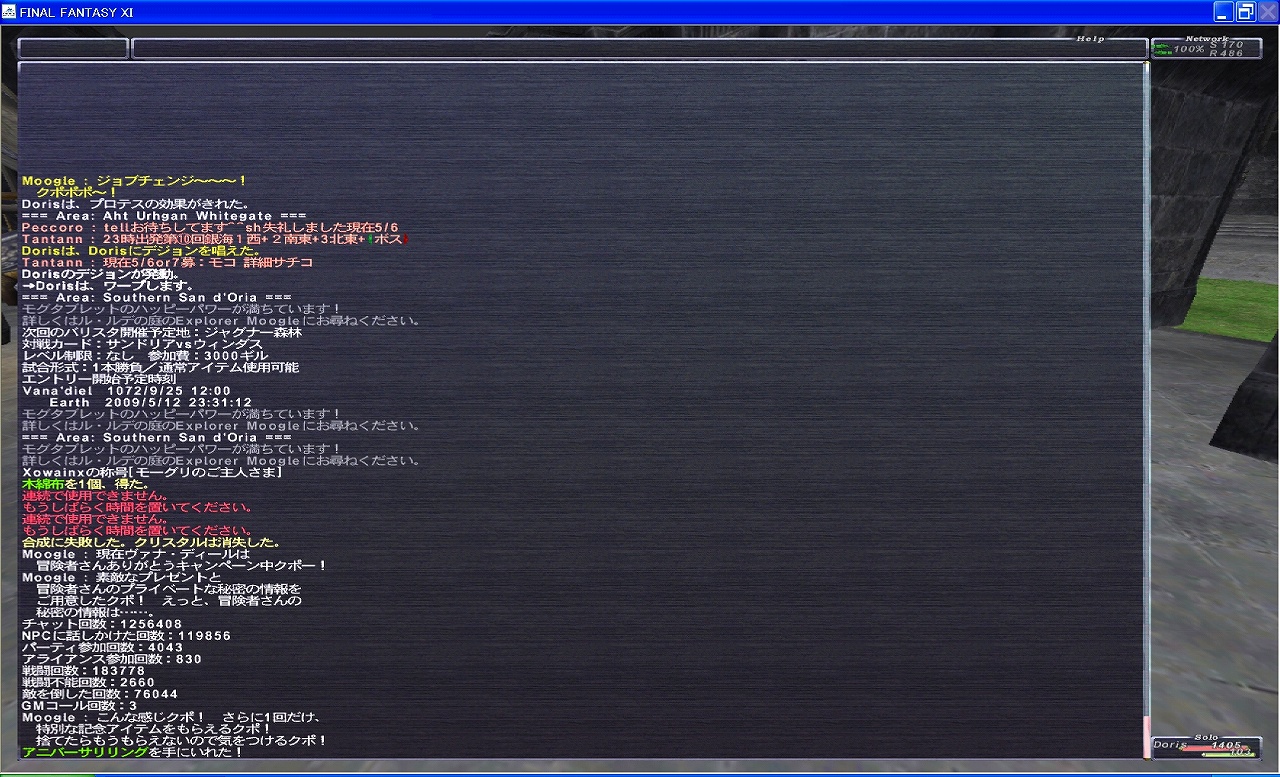
Task: Click the line 'Dorisのデジョンが発動'
Action: coord(100,273)
